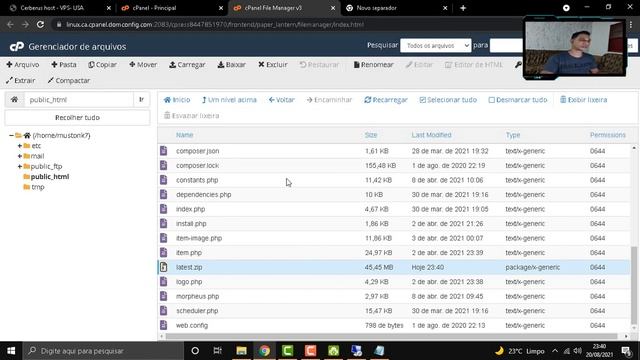Image resolution: width=640 pixels, height=360 pixels.
Task: Click Chrome icon in the taskbar
Action: (264, 351)
